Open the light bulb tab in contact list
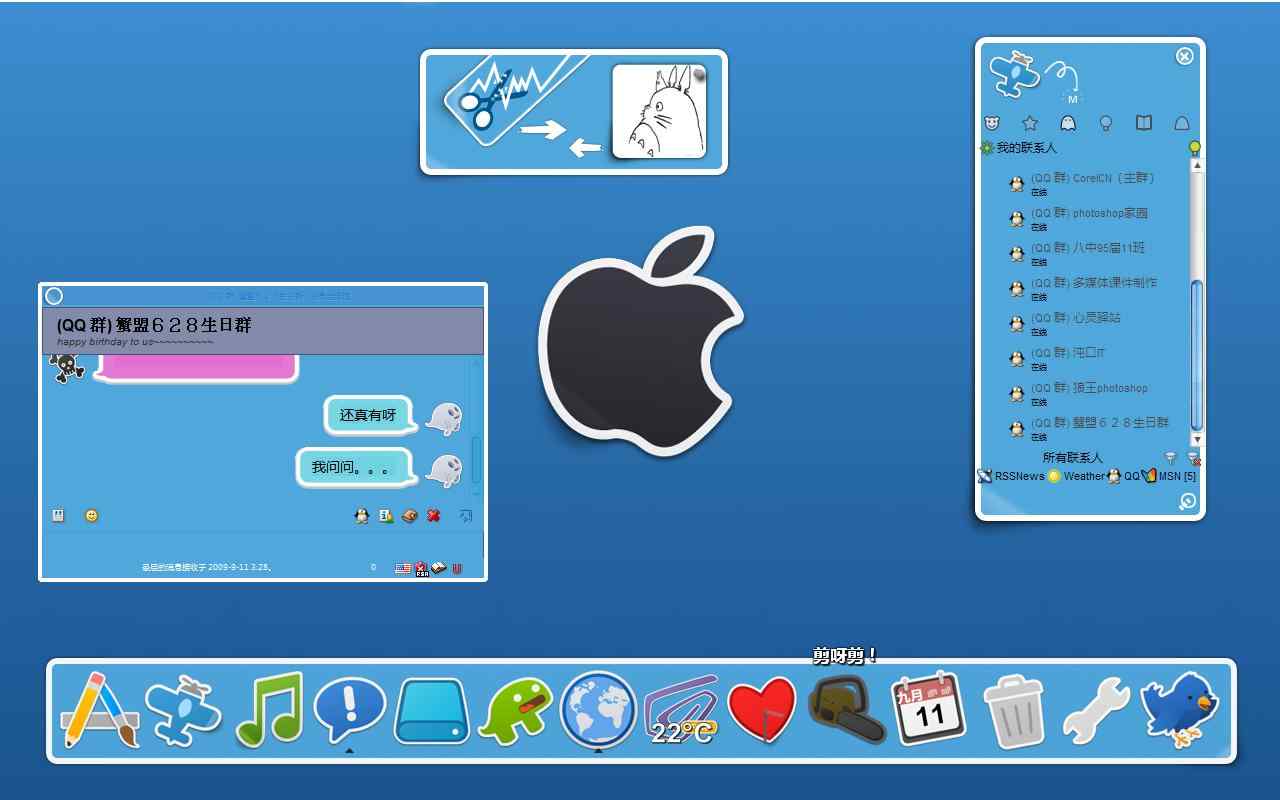Screen dimensions: 1280x800 point(1106,123)
